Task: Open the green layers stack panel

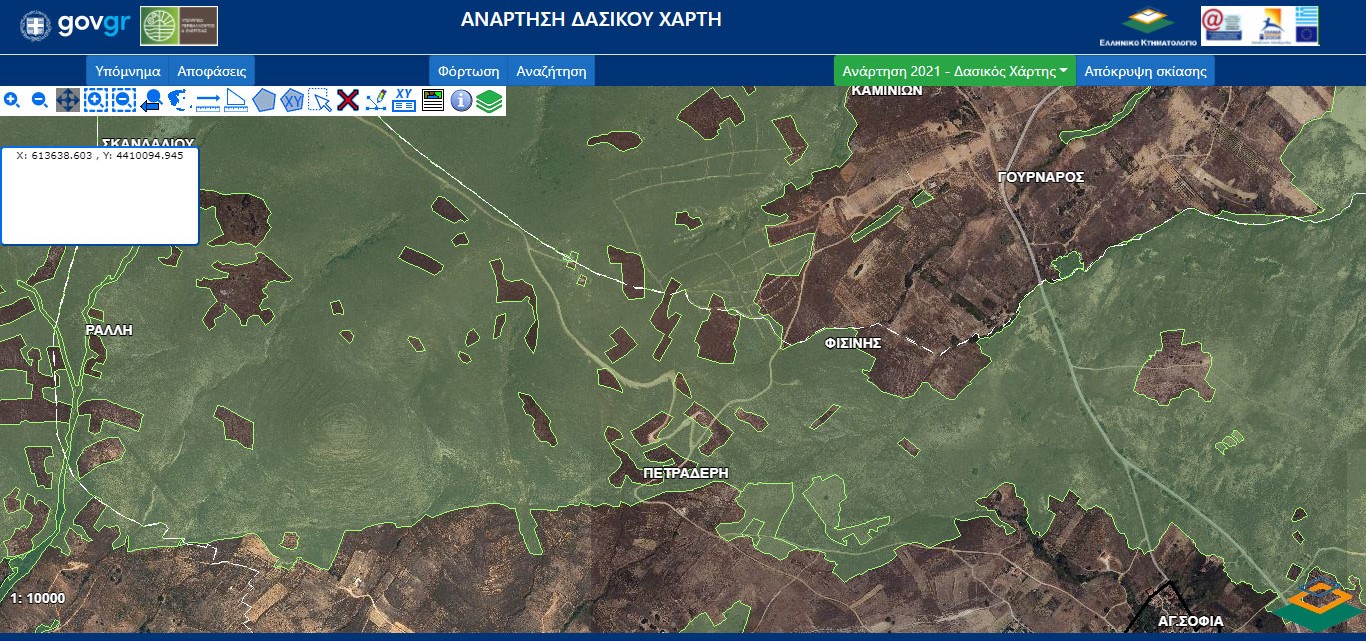Action: pyautogui.click(x=489, y=100)
